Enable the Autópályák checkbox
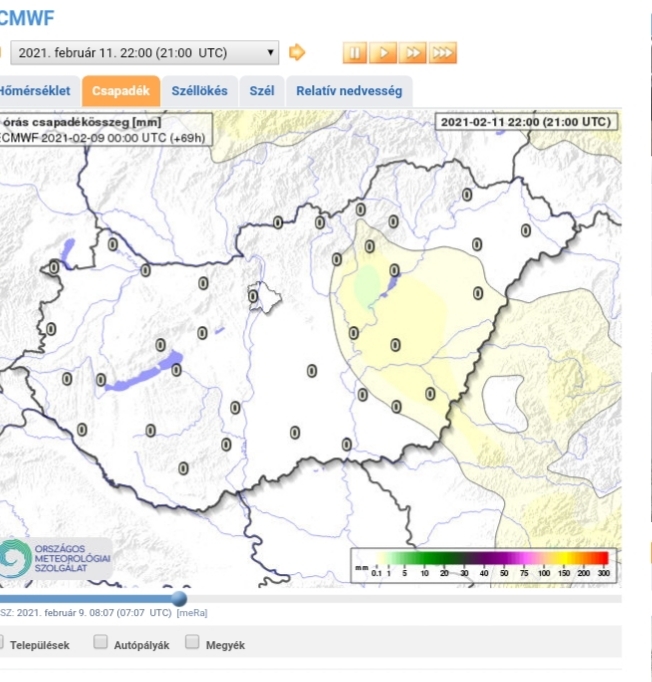Viewport: 652px width, 682px height. point(101,643)
